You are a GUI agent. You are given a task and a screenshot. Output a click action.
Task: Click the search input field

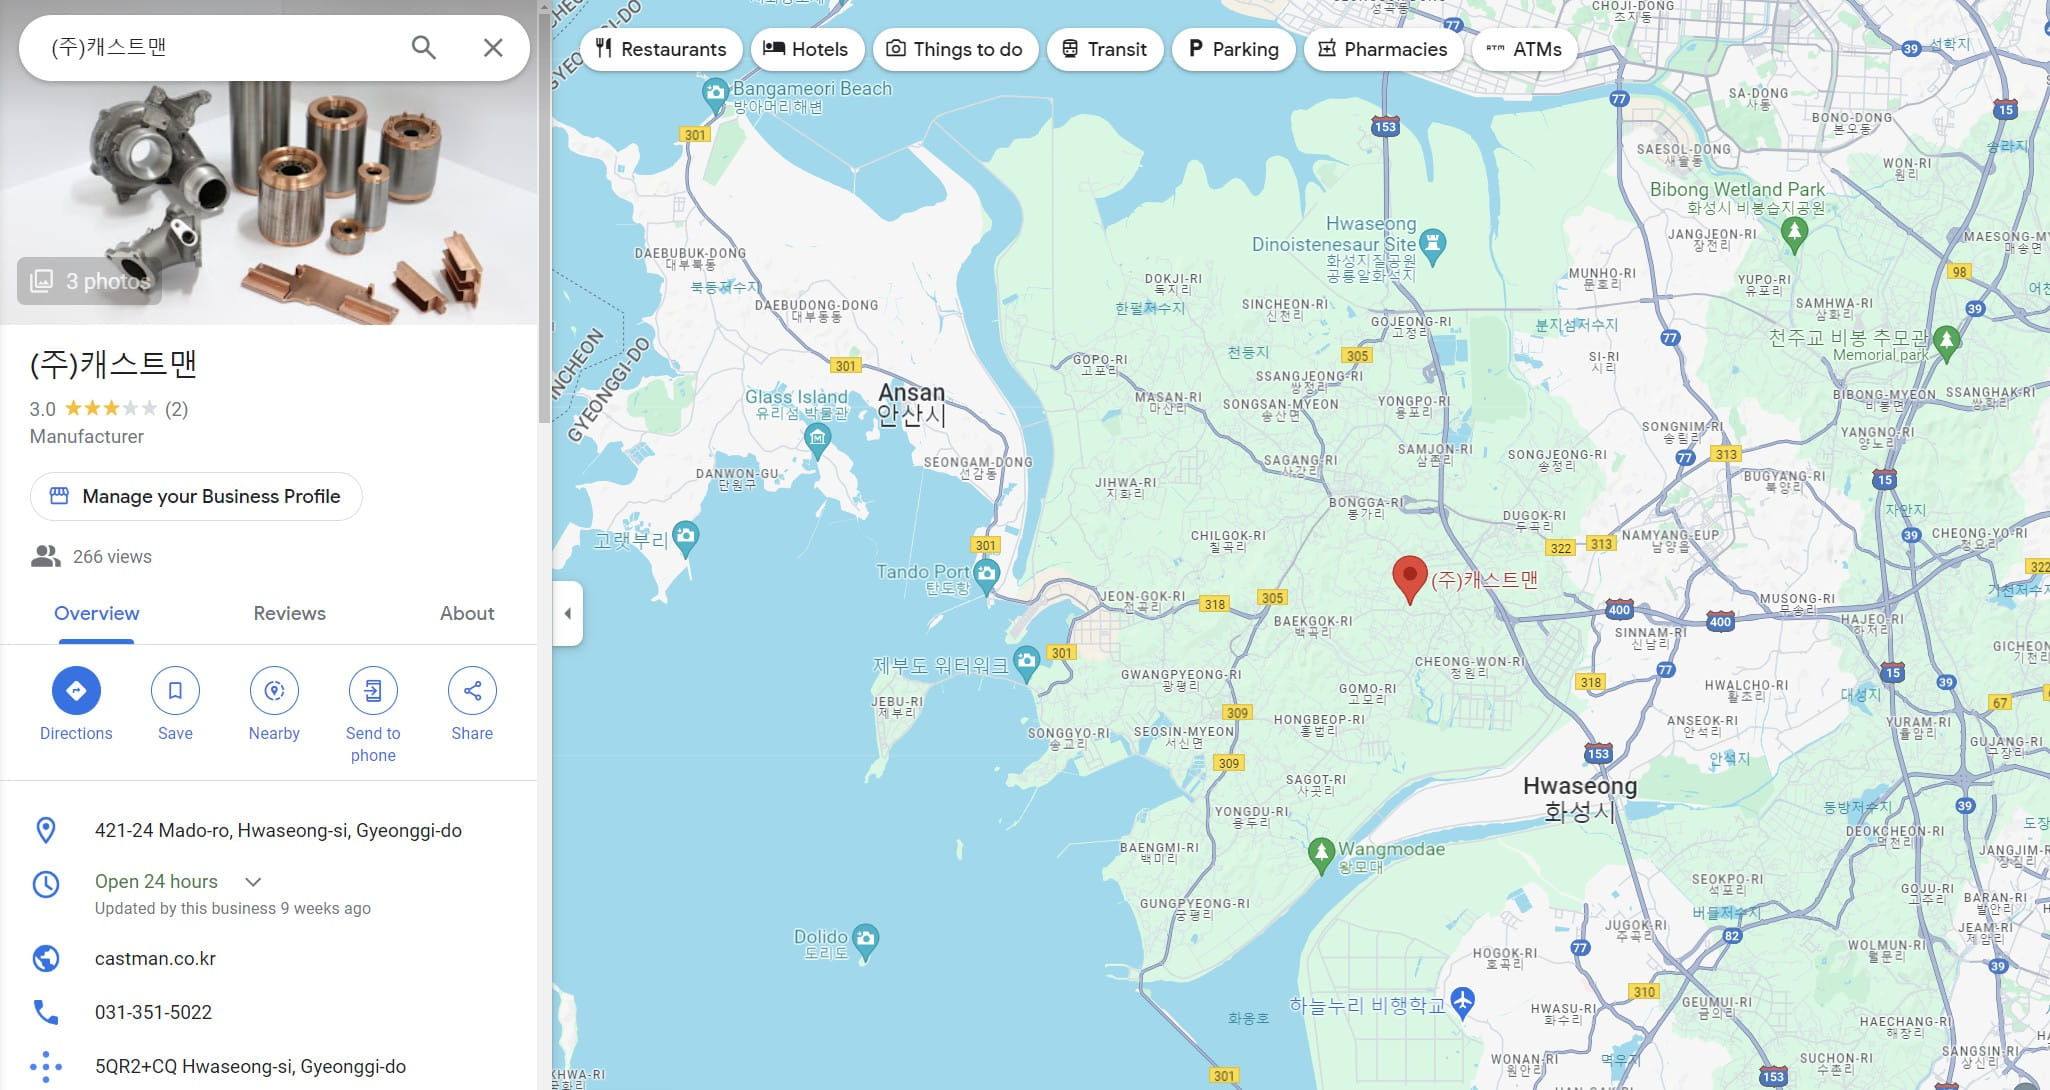(x=220, y=47)
